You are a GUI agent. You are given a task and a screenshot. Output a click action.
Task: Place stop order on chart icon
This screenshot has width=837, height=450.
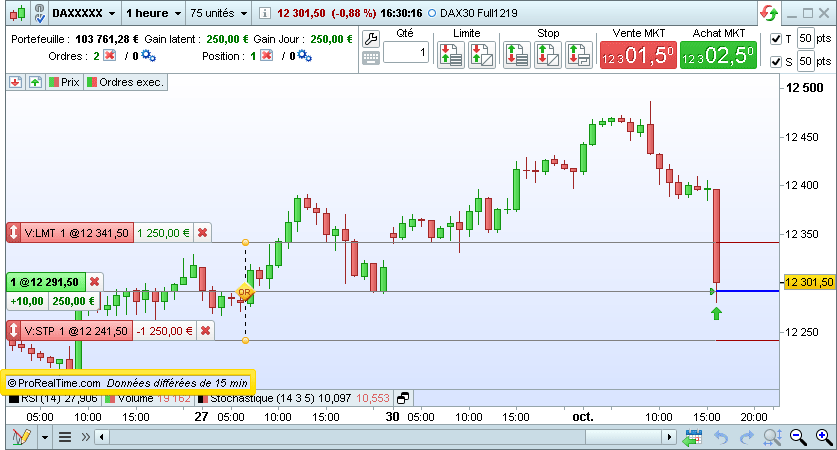point(548,55)
